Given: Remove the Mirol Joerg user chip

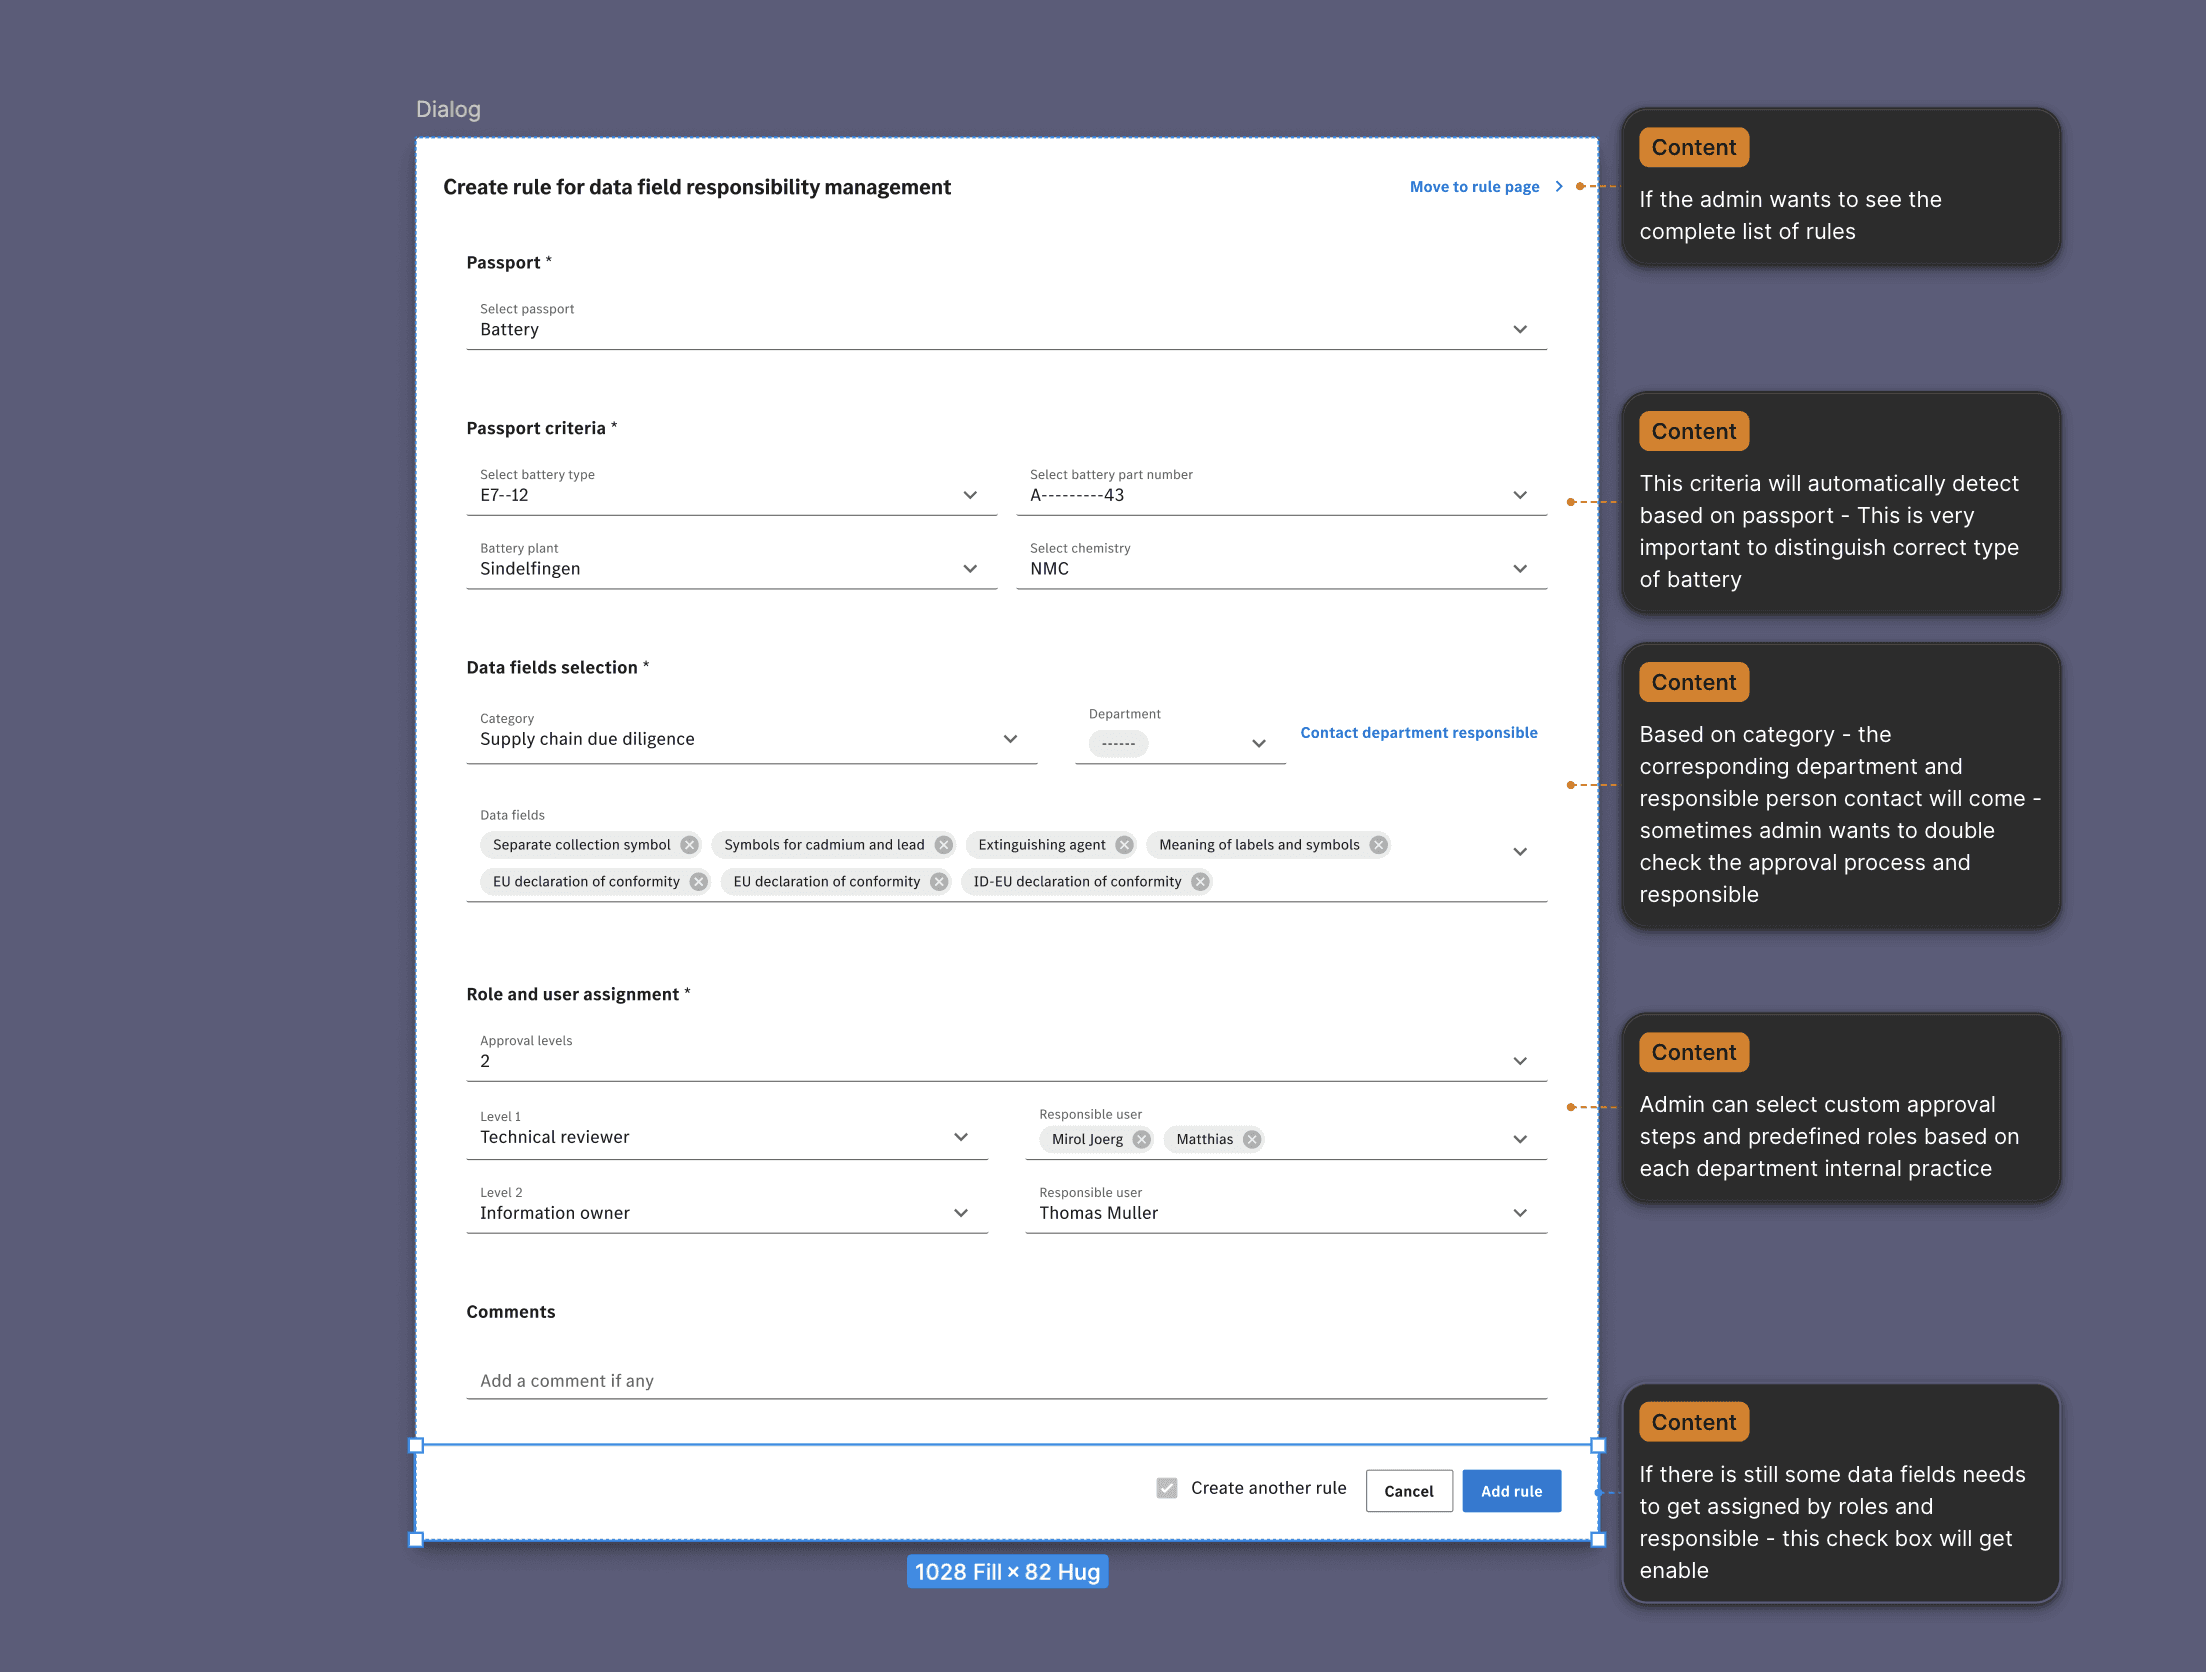Looking at the screenshot, I should [x=1141, y=1139].
